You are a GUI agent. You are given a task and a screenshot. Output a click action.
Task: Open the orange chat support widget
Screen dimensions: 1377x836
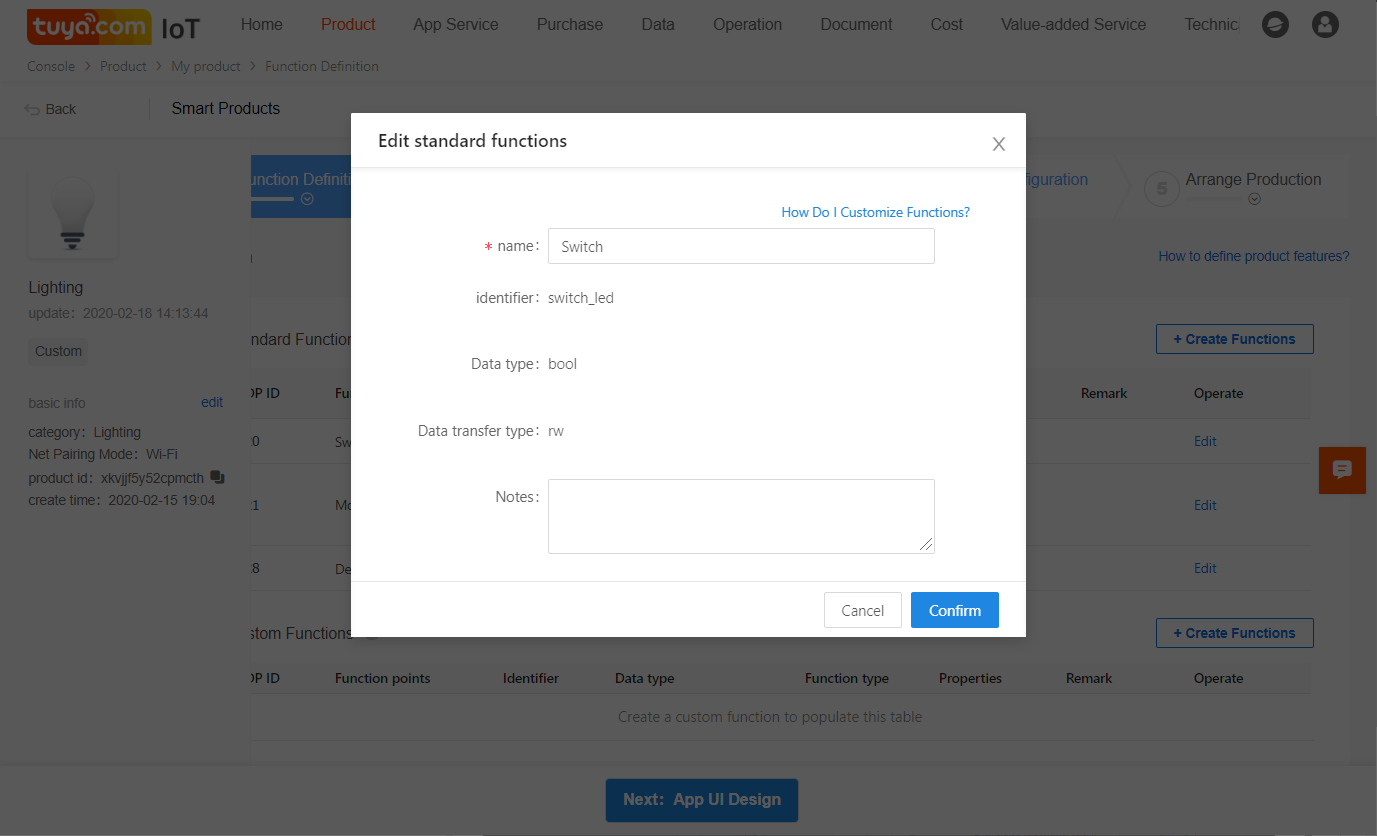point(1342,470)
